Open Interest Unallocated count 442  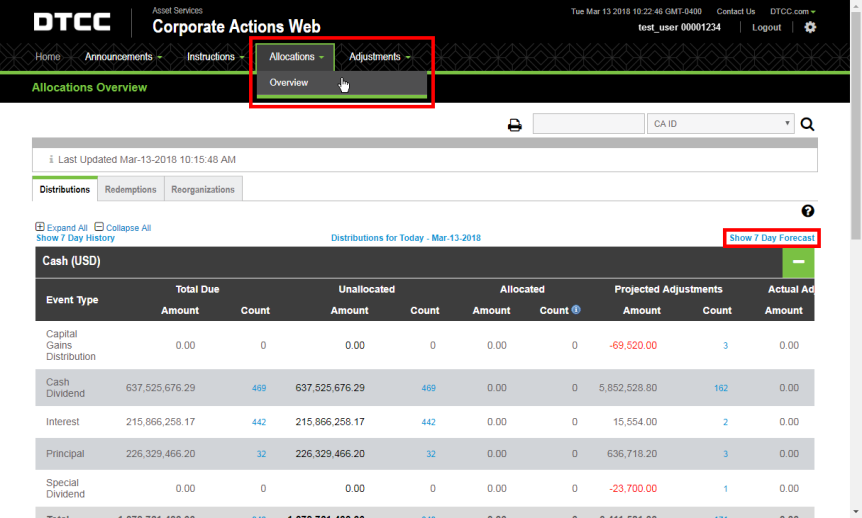[x=428, y=422]
